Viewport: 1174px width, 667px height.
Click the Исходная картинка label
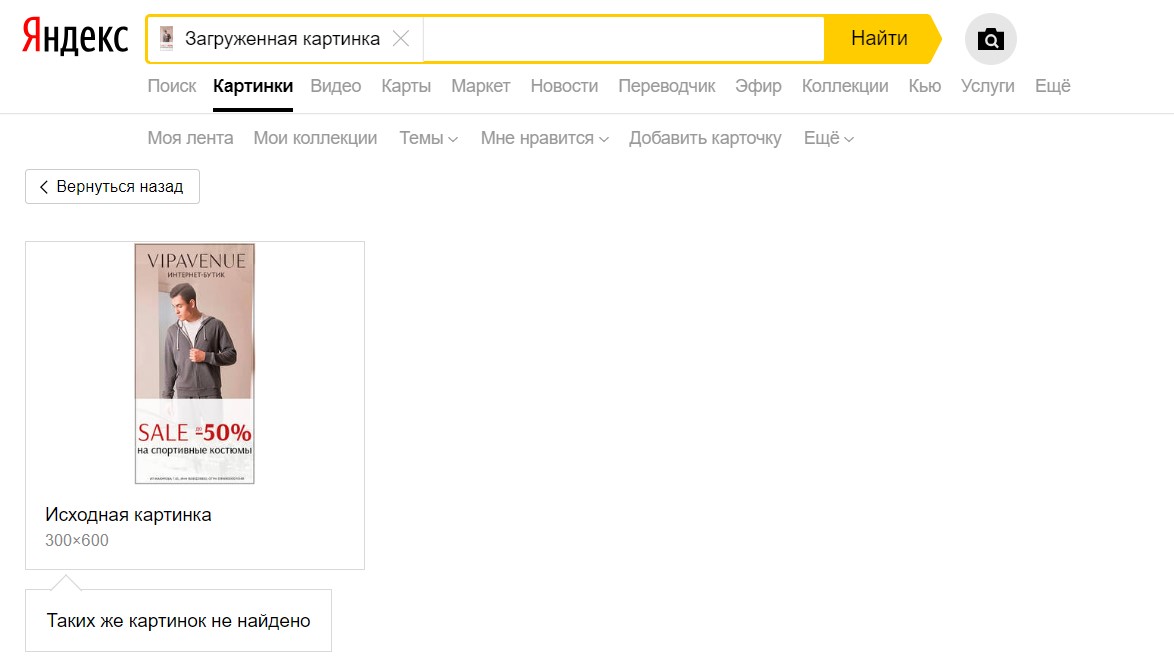(128, 515)
